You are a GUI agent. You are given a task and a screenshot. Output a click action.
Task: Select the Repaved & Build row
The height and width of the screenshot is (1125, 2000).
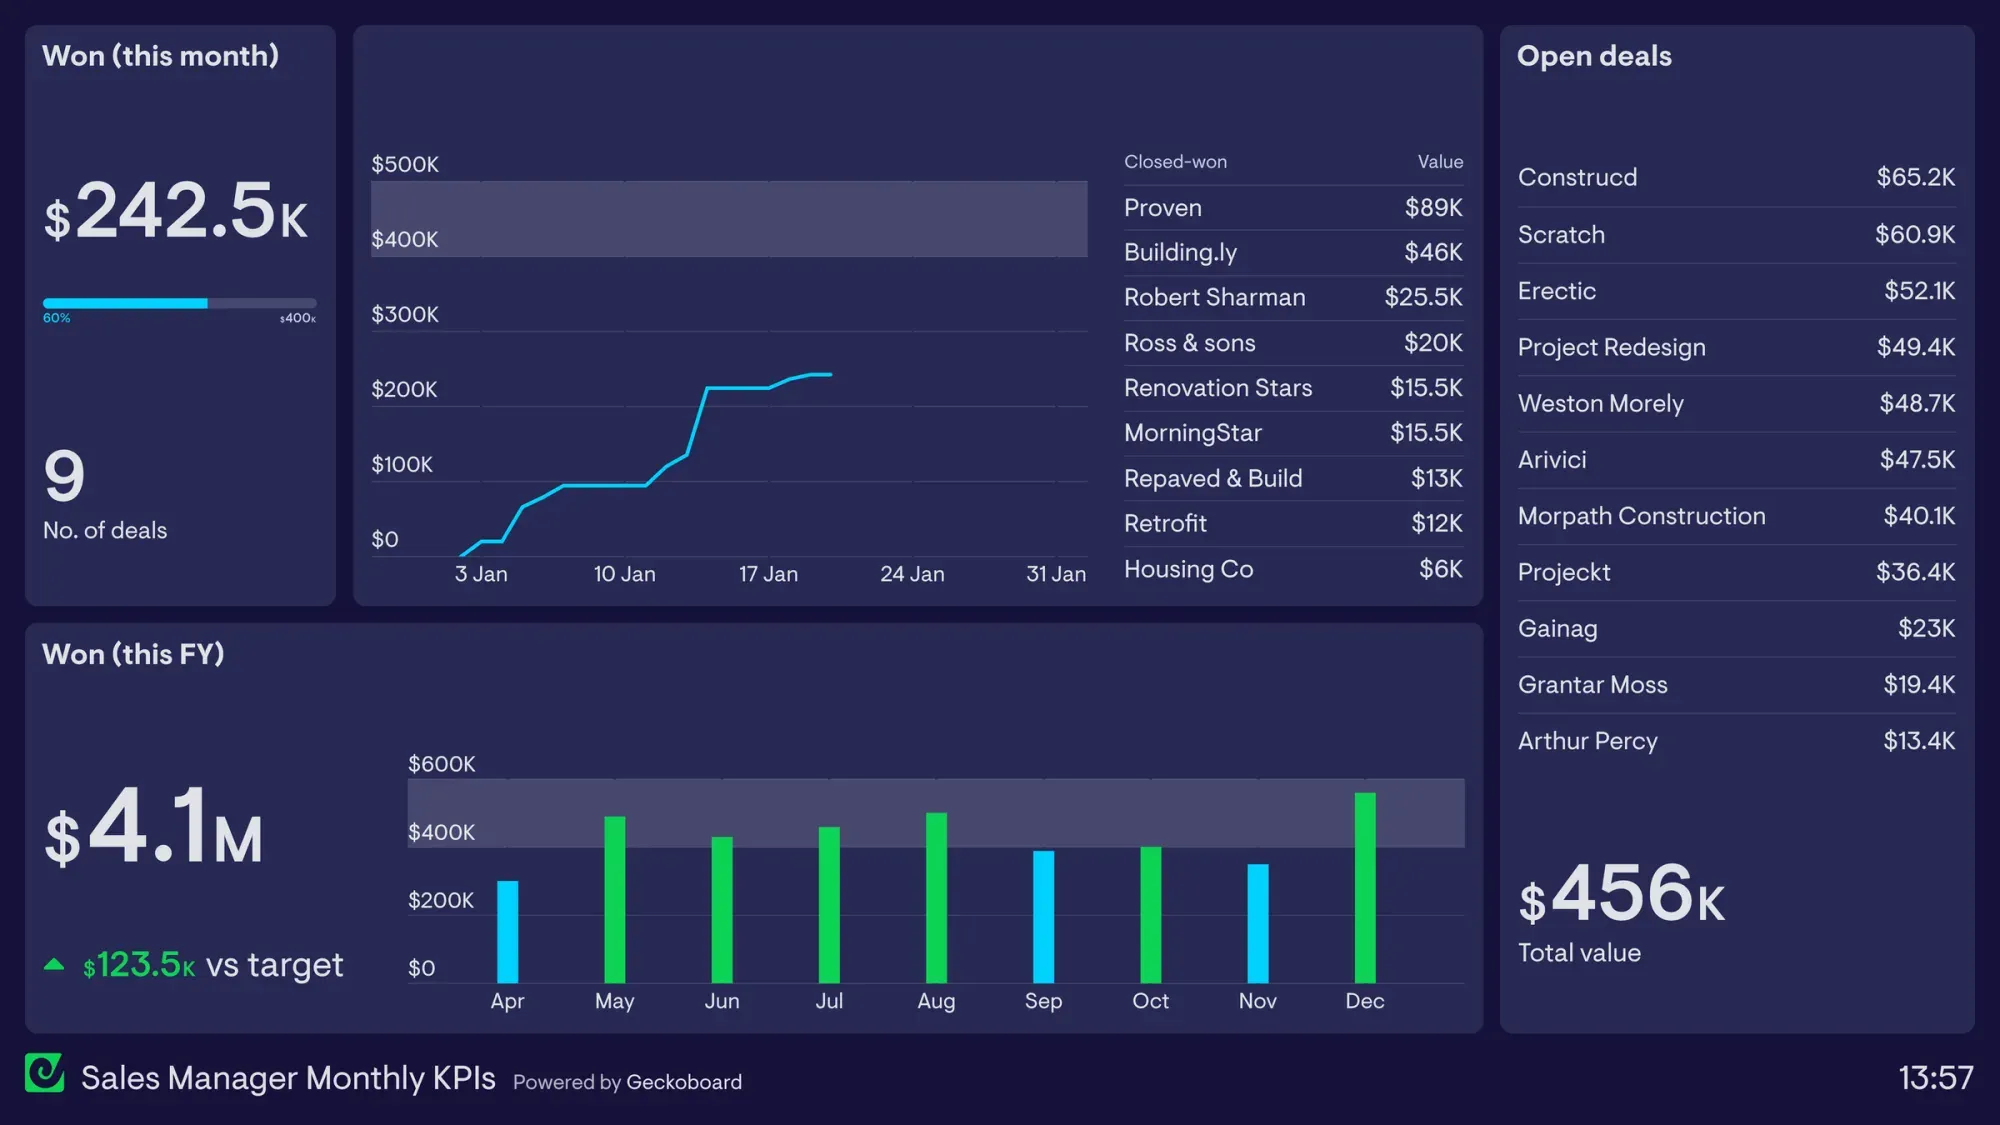[1293, 478]
